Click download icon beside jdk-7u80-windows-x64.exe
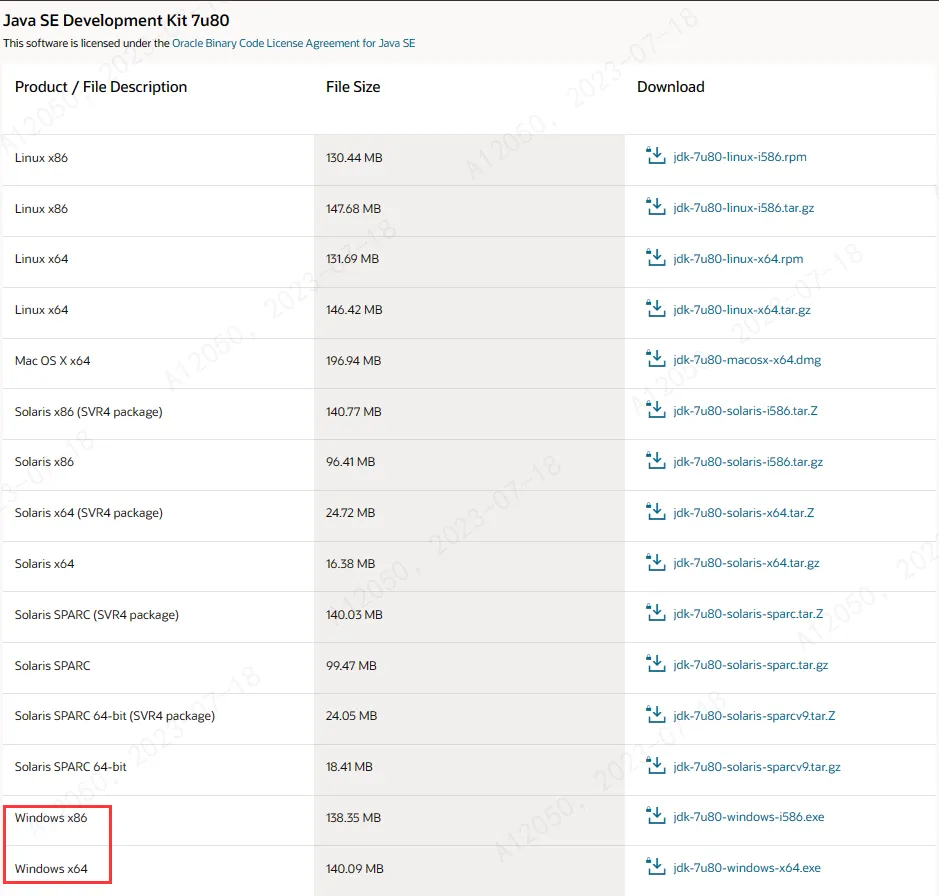Screen dimensions: 939x896 [x=656, y=867]
